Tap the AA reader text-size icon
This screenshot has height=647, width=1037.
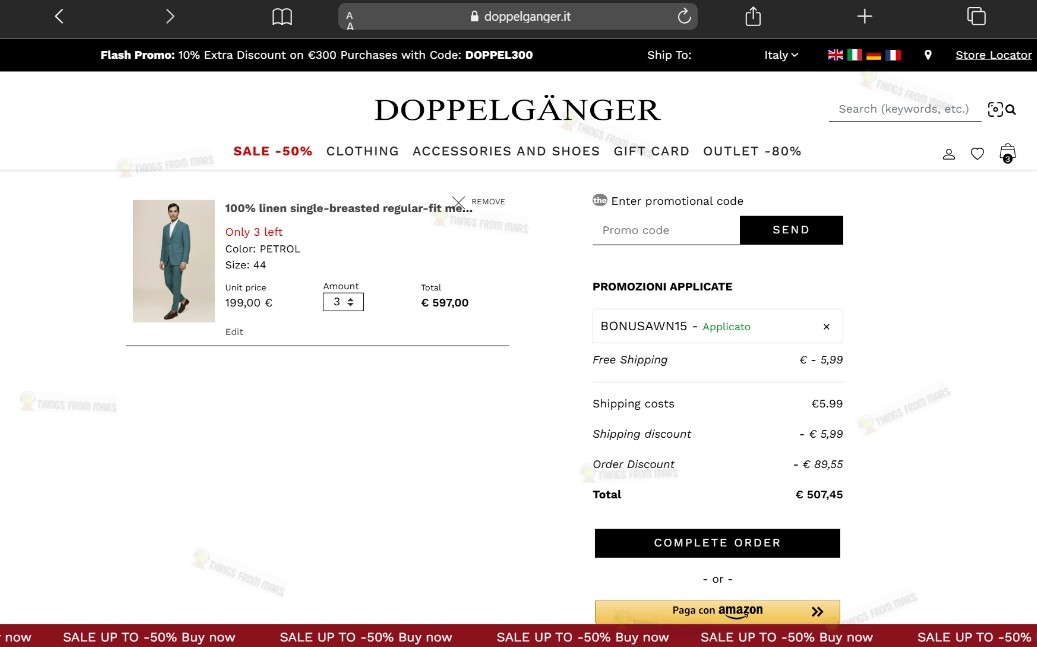[350, 20]
